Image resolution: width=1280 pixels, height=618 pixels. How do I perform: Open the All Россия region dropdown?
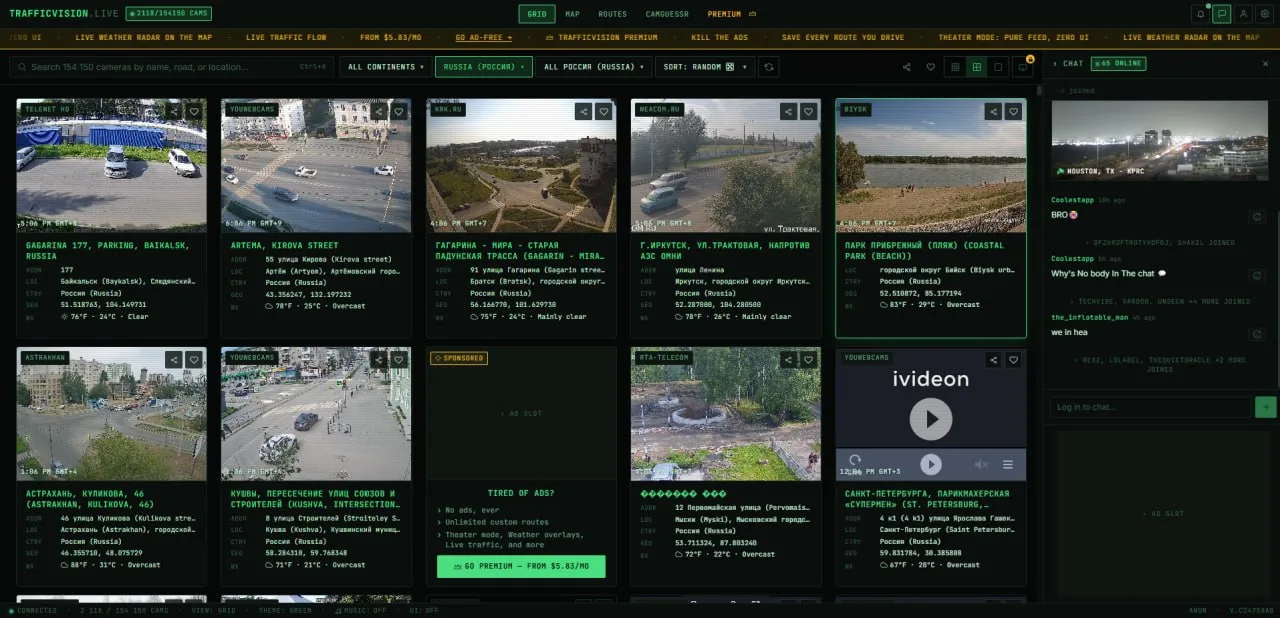(x=593, y=67)
